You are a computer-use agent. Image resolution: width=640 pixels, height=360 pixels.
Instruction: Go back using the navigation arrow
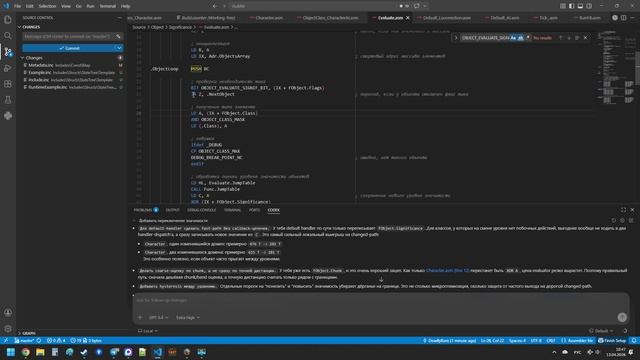pyautogui.click(x=215, y=6)
